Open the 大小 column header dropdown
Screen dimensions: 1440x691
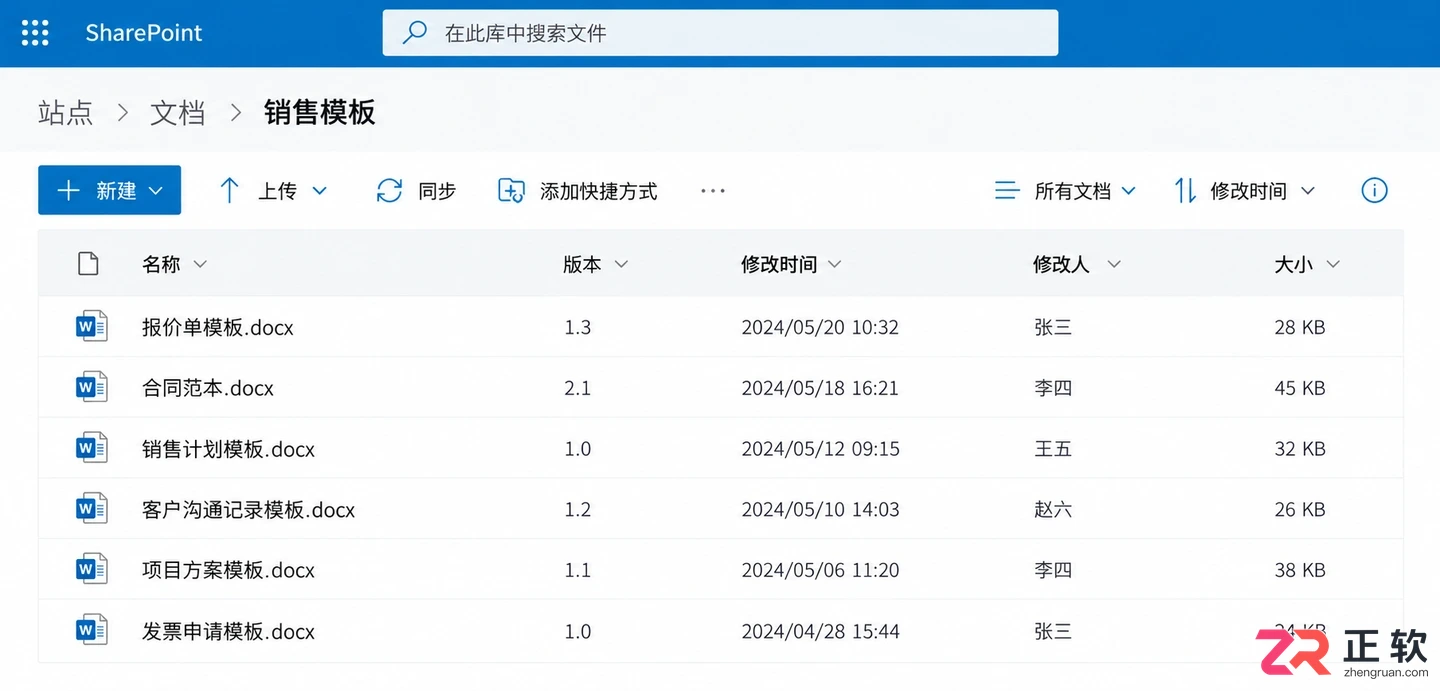click(x=1333, y=264)
